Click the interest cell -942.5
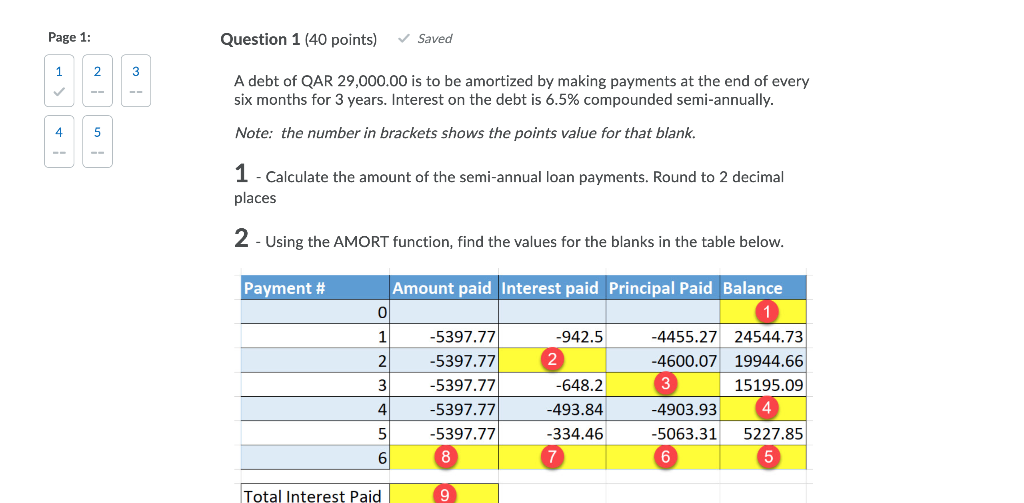 click(552, 337)
